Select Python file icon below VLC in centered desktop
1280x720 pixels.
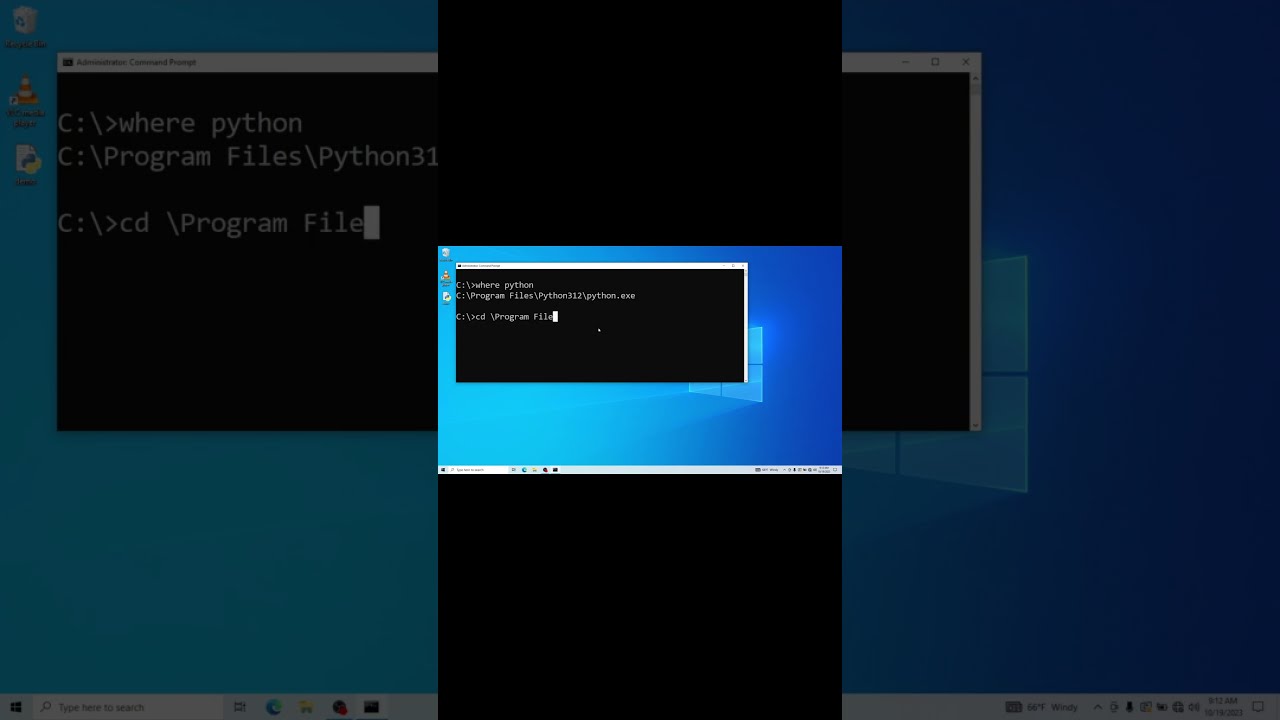(446, 297)
